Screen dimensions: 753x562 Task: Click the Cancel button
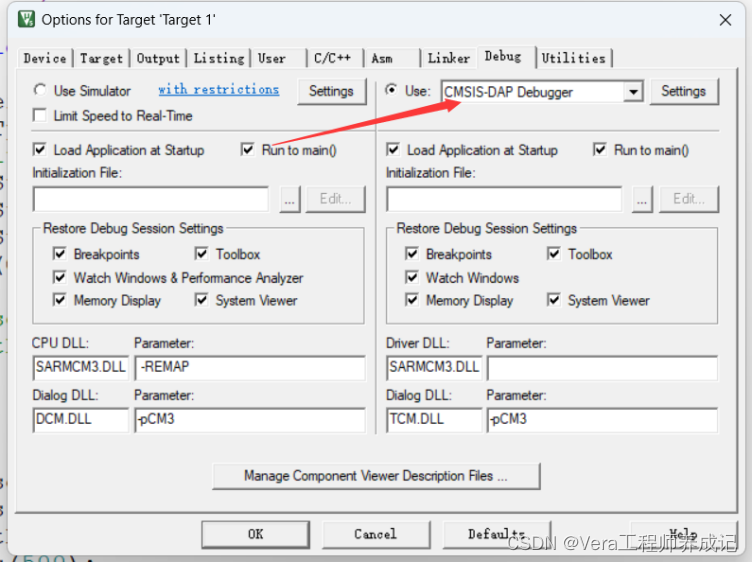tap(376, 534)
